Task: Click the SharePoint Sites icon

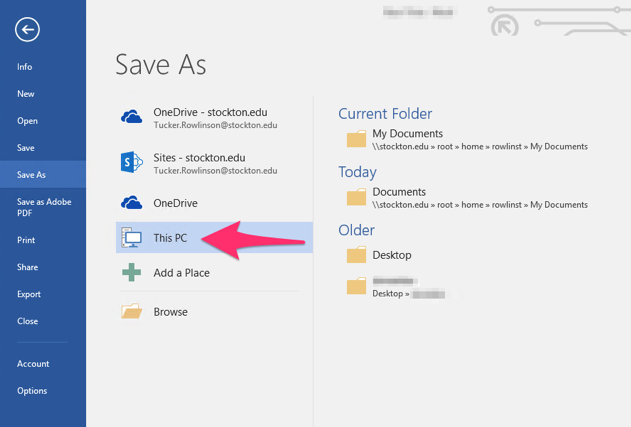Action: pyautogui.click(x=132, y=163)
